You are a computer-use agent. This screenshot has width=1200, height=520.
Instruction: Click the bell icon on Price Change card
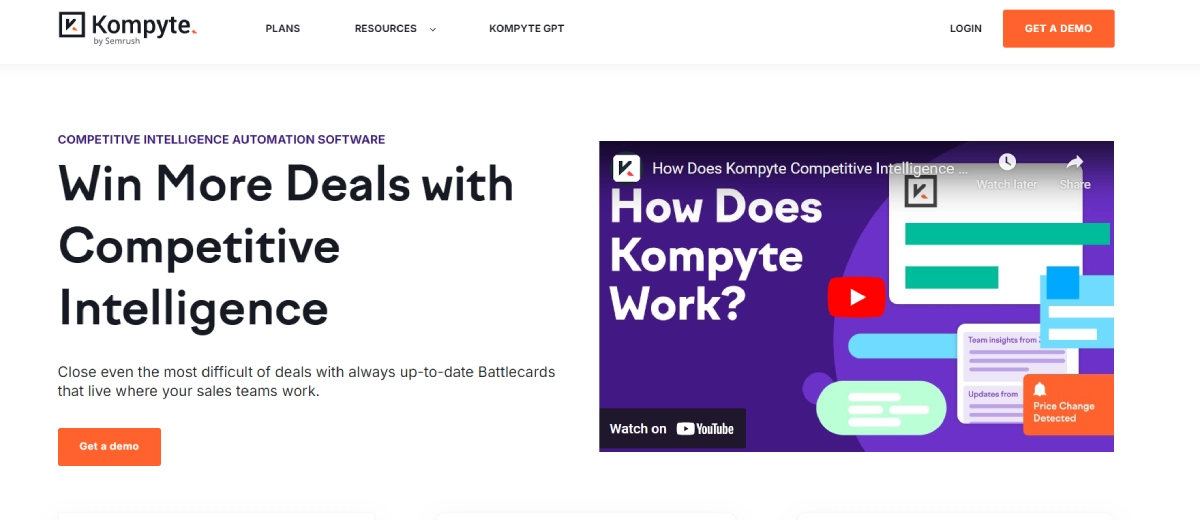[x=1040, y=389]
